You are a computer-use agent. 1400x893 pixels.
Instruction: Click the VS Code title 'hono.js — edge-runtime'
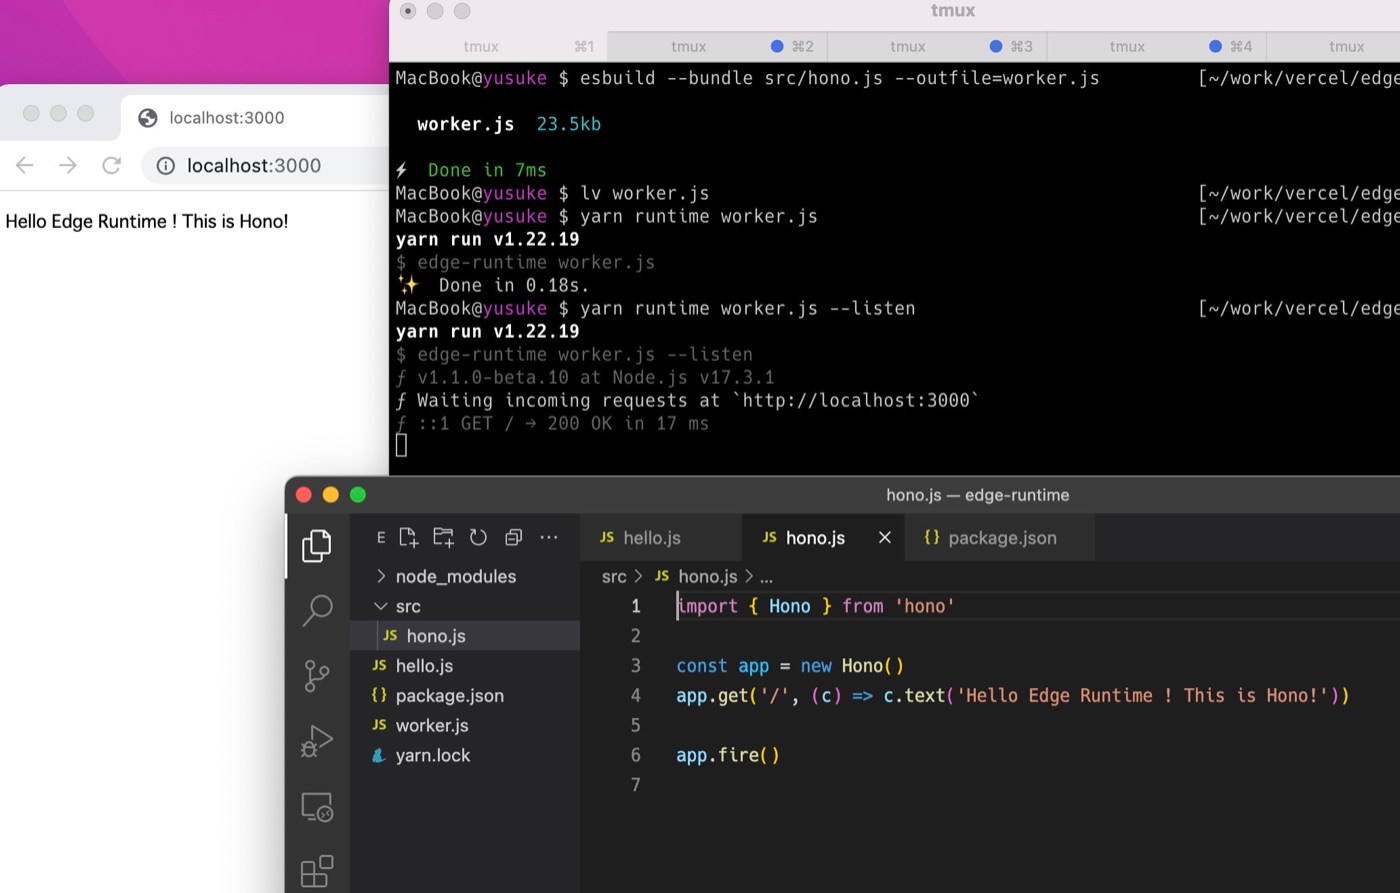(x=978, y=495)
